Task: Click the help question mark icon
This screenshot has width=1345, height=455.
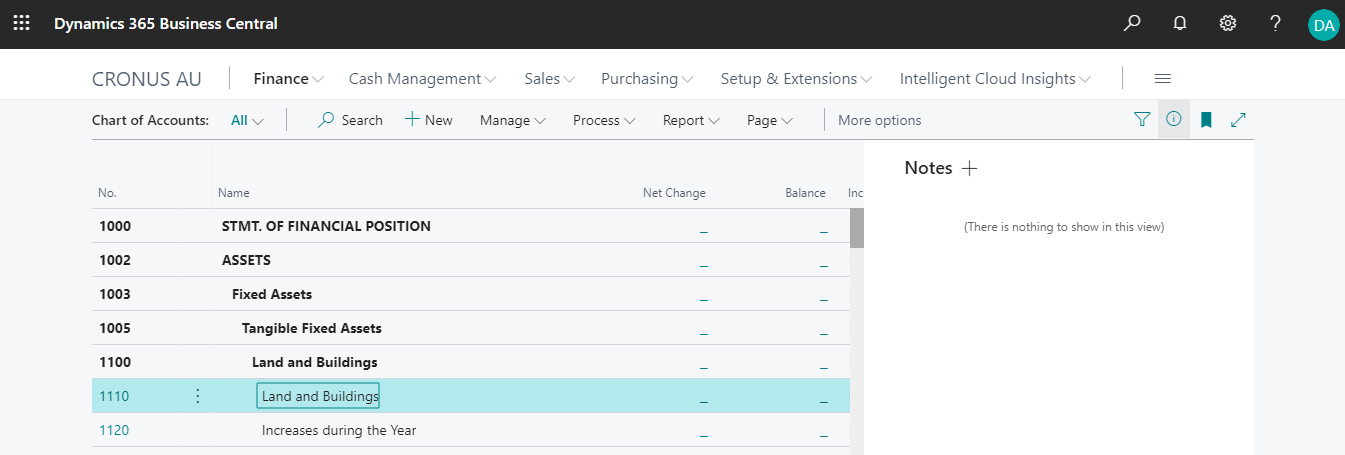Action: click(1276, 23)
